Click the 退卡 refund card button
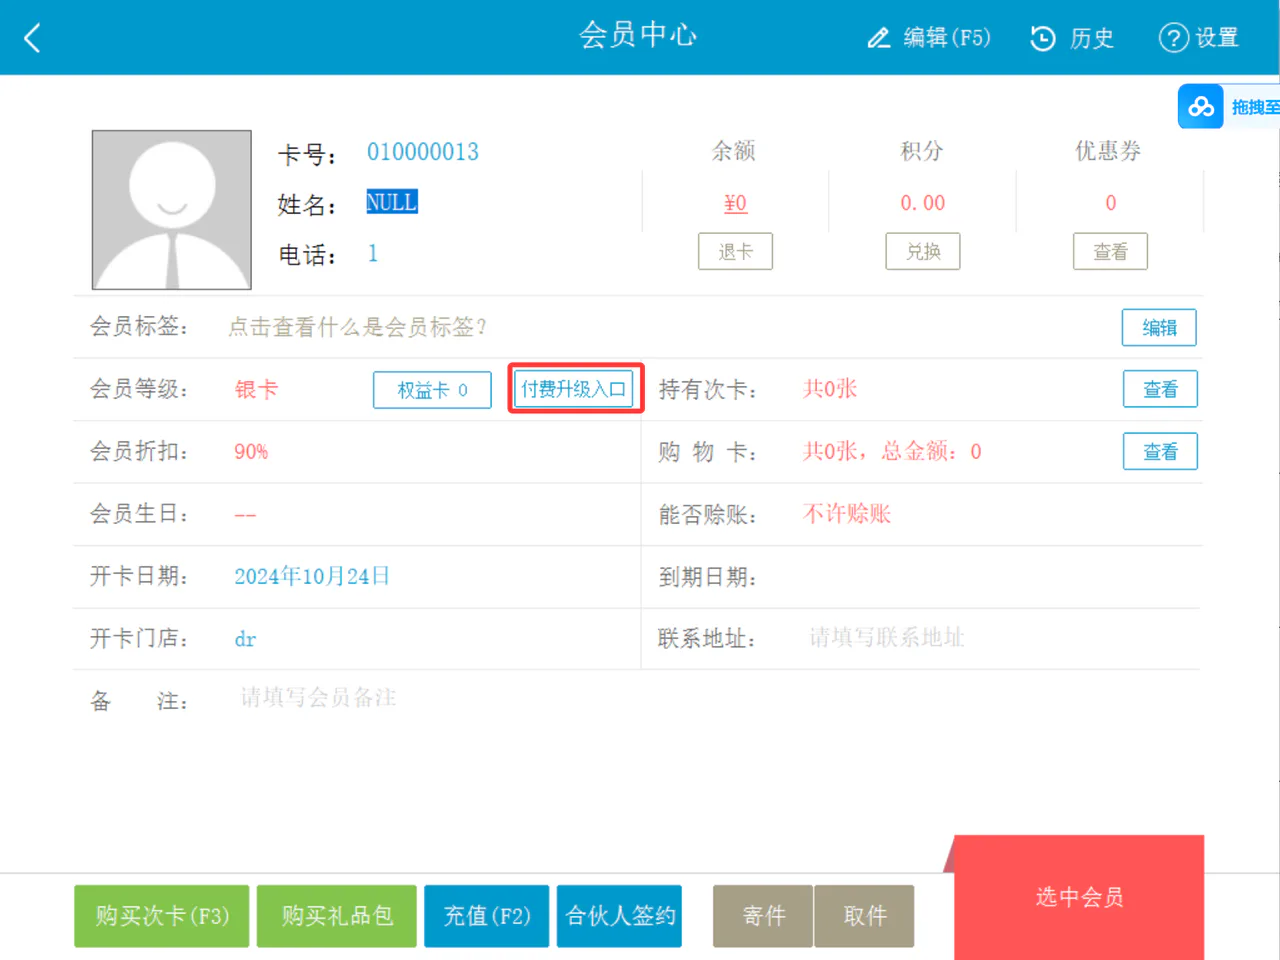Viewport: 1280px width, 960px height. click(735, 252)
